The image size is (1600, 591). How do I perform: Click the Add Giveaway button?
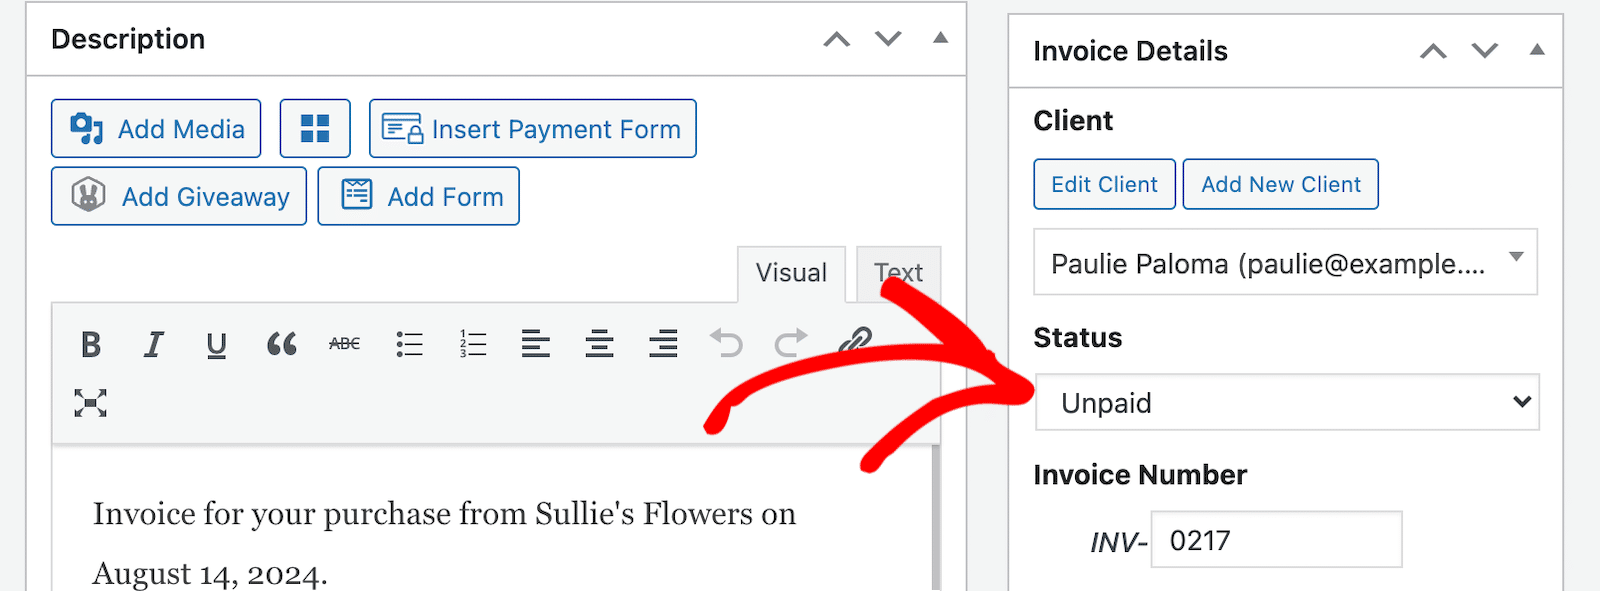pos(179,196)
